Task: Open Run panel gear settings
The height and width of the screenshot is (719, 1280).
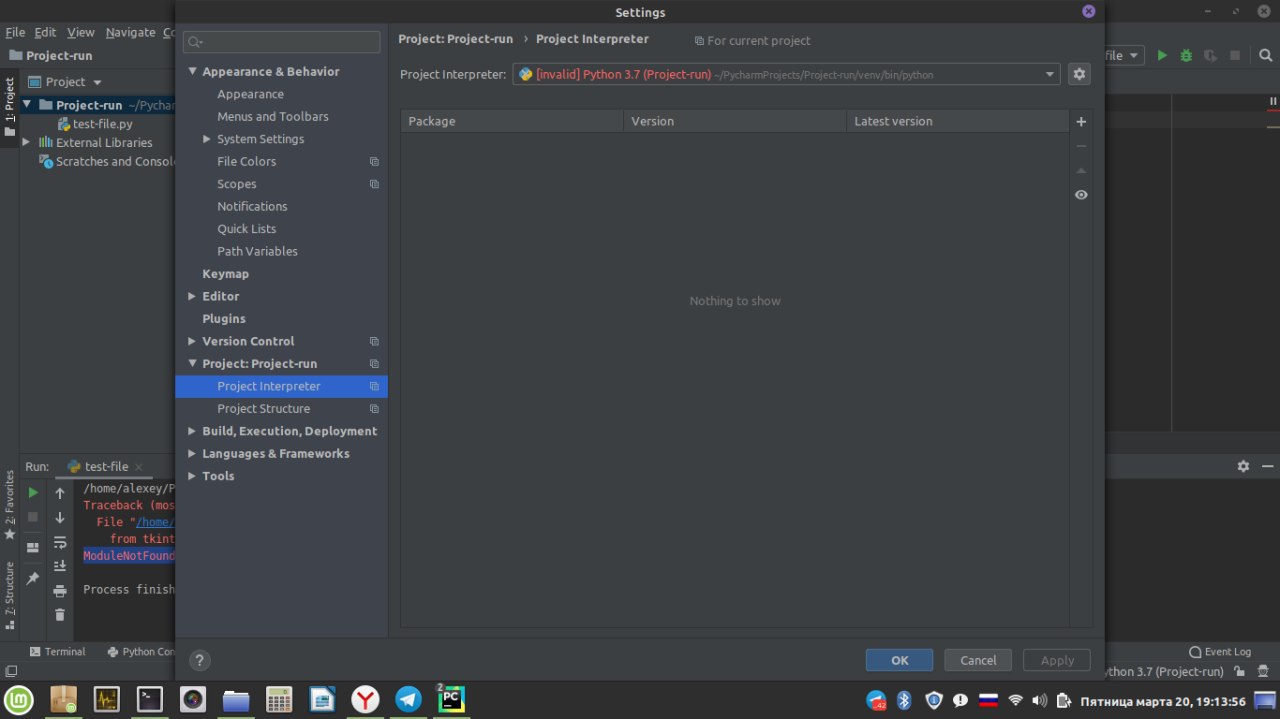Action: [x=1243, y=466]
